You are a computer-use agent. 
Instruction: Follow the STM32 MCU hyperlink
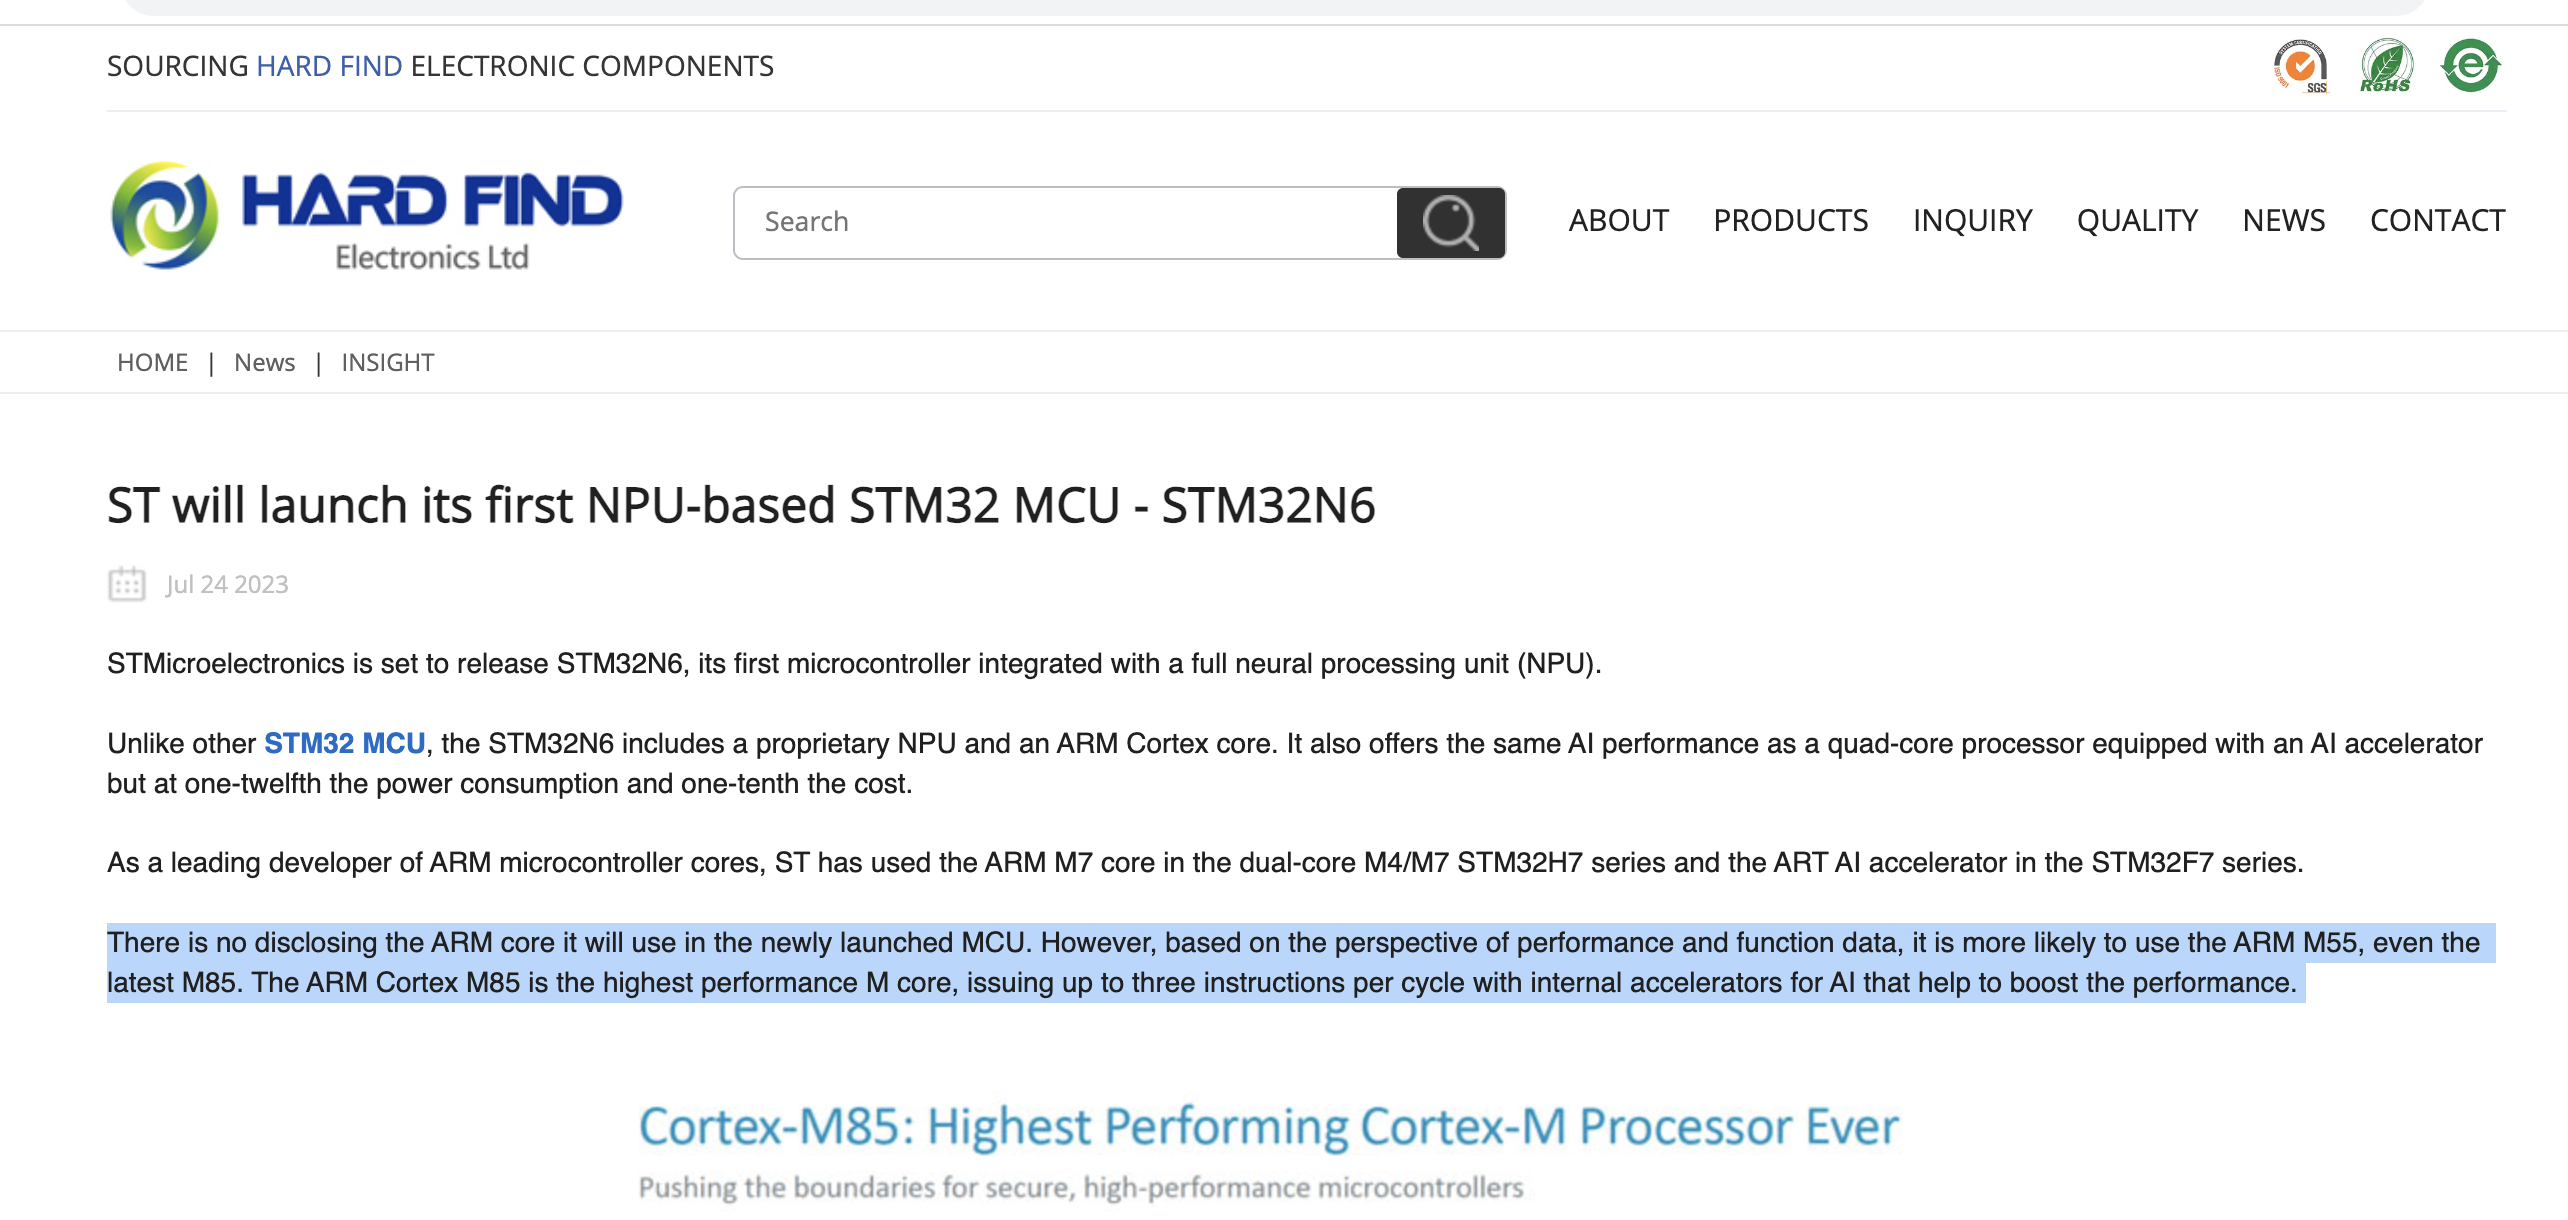(x=344, y=744)
